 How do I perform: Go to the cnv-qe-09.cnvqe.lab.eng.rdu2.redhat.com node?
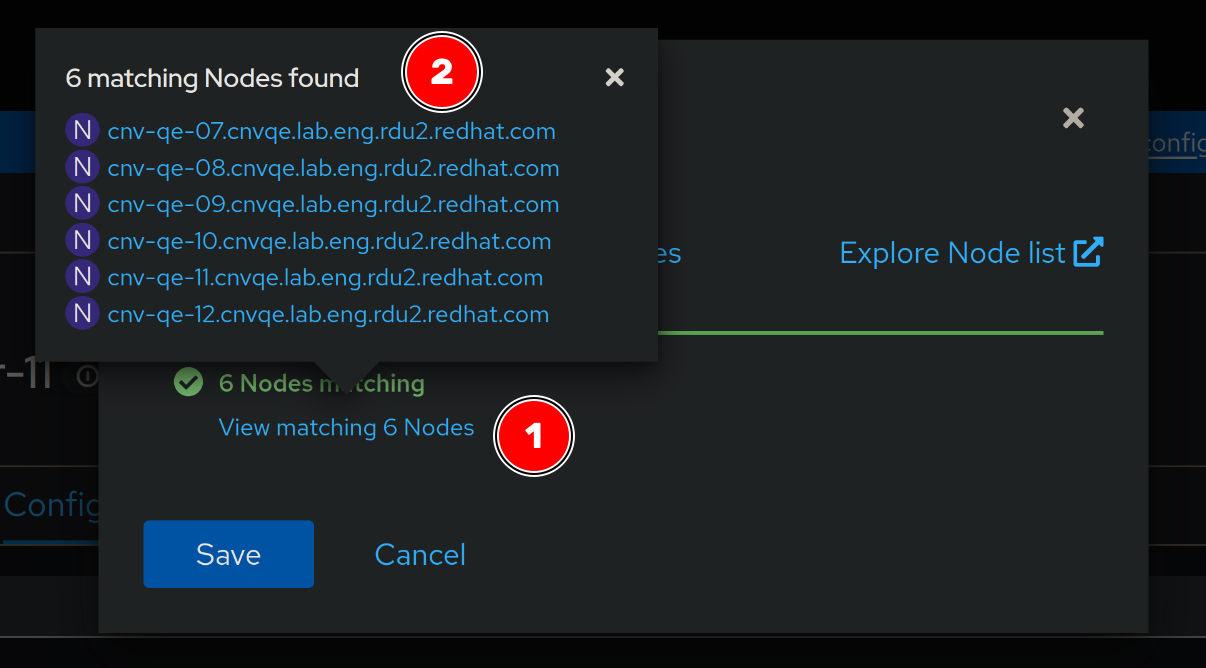pyautogui.click(x=333, y=204)
